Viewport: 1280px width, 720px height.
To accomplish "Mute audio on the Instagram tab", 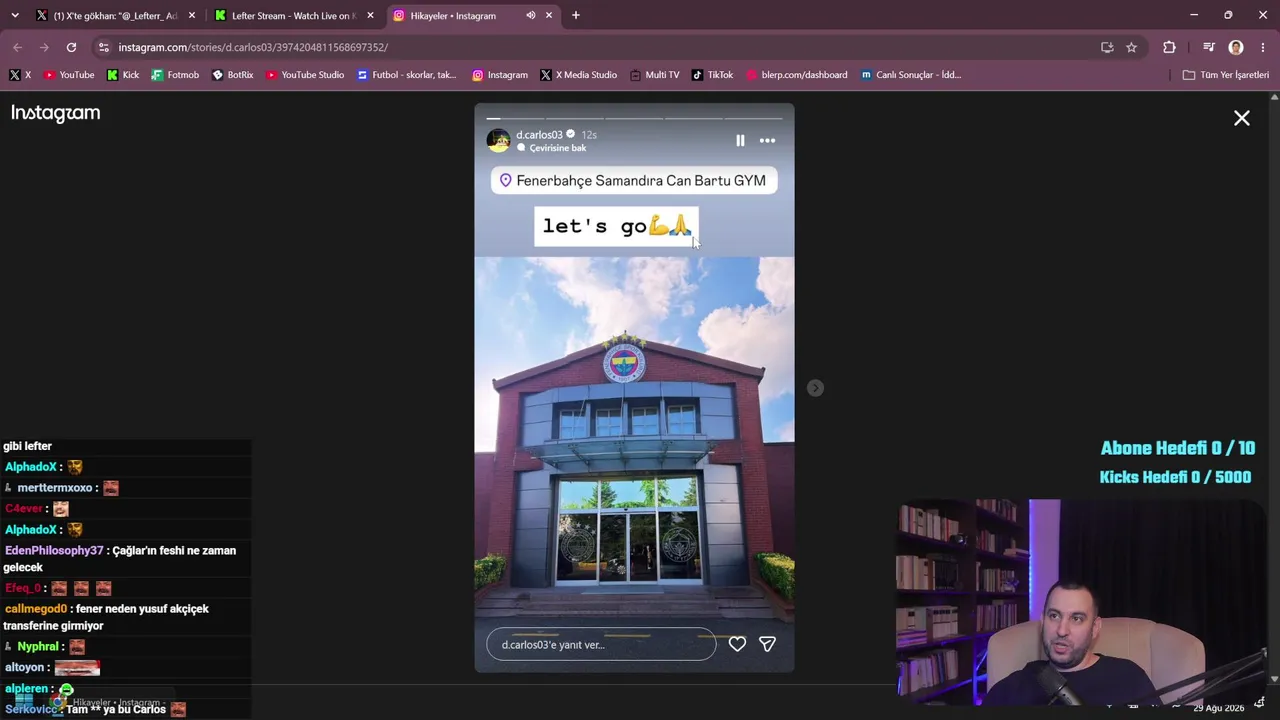I will click(x=530, y=15).
